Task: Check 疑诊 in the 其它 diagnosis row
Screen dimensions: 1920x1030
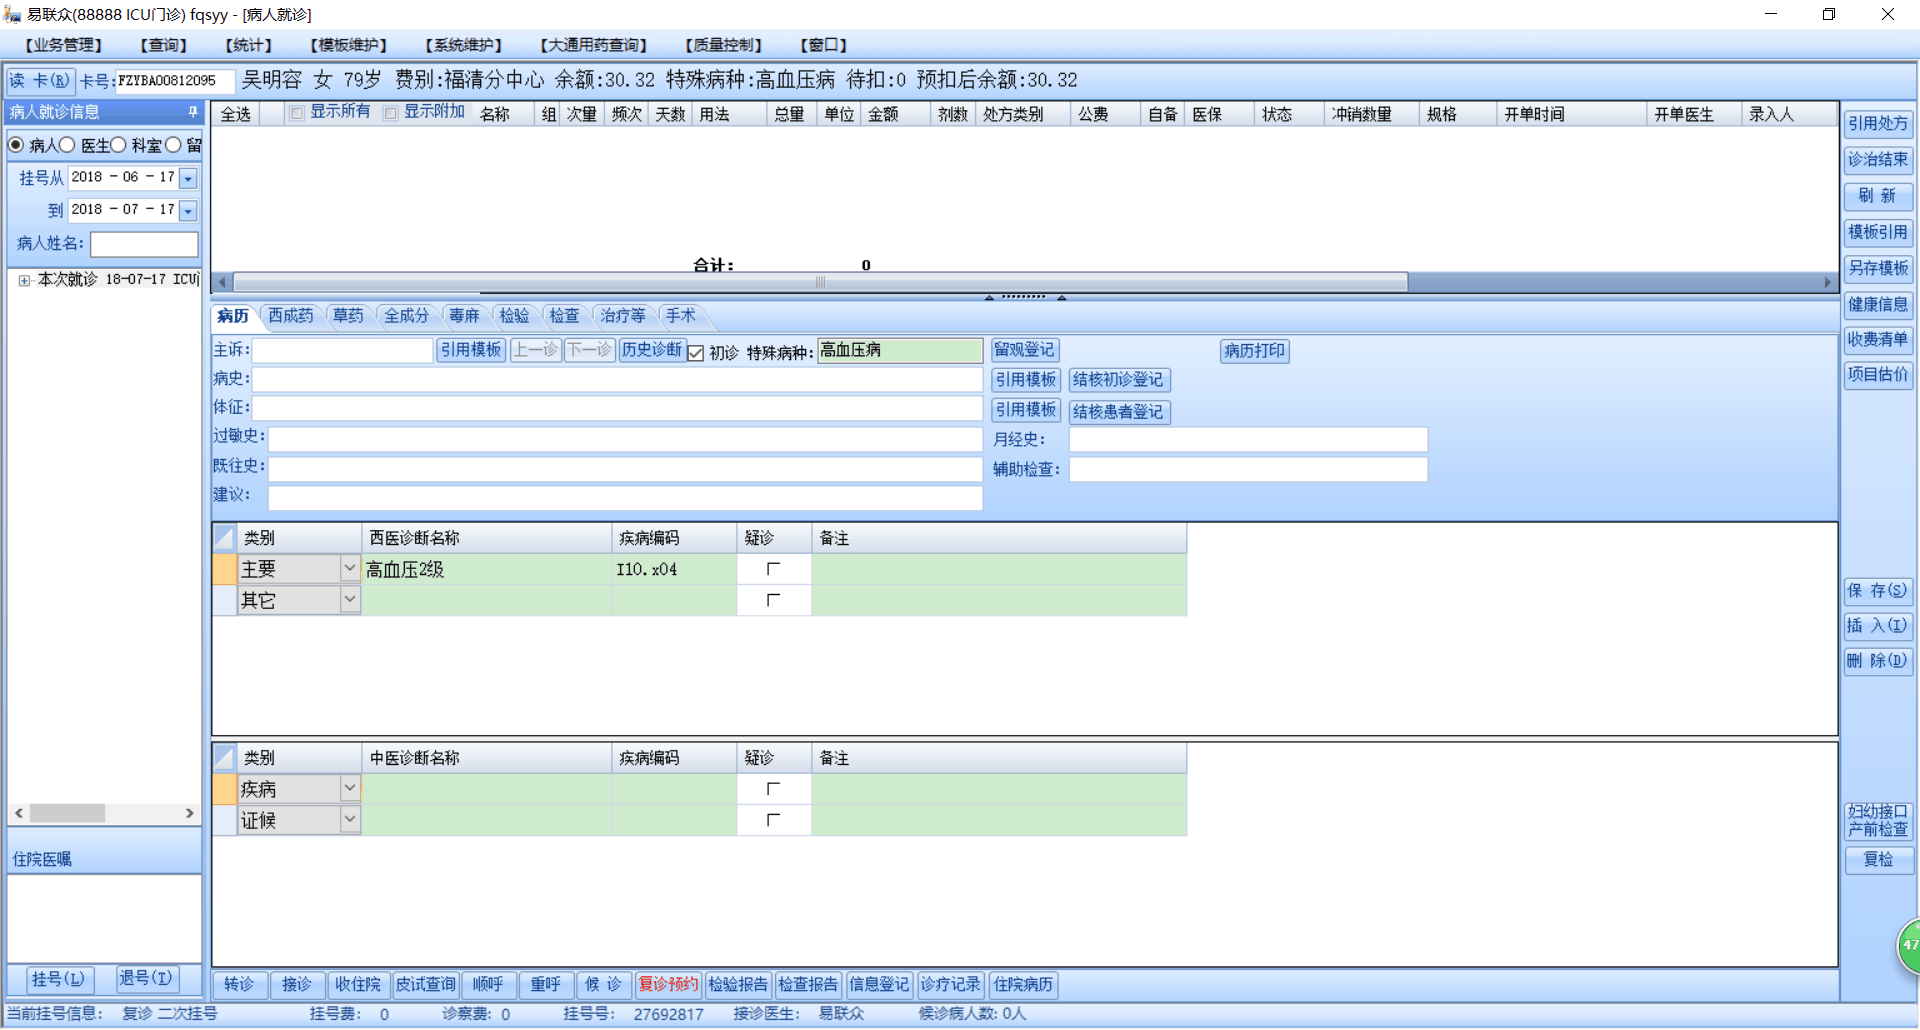Action: click(x=773, y=600)
